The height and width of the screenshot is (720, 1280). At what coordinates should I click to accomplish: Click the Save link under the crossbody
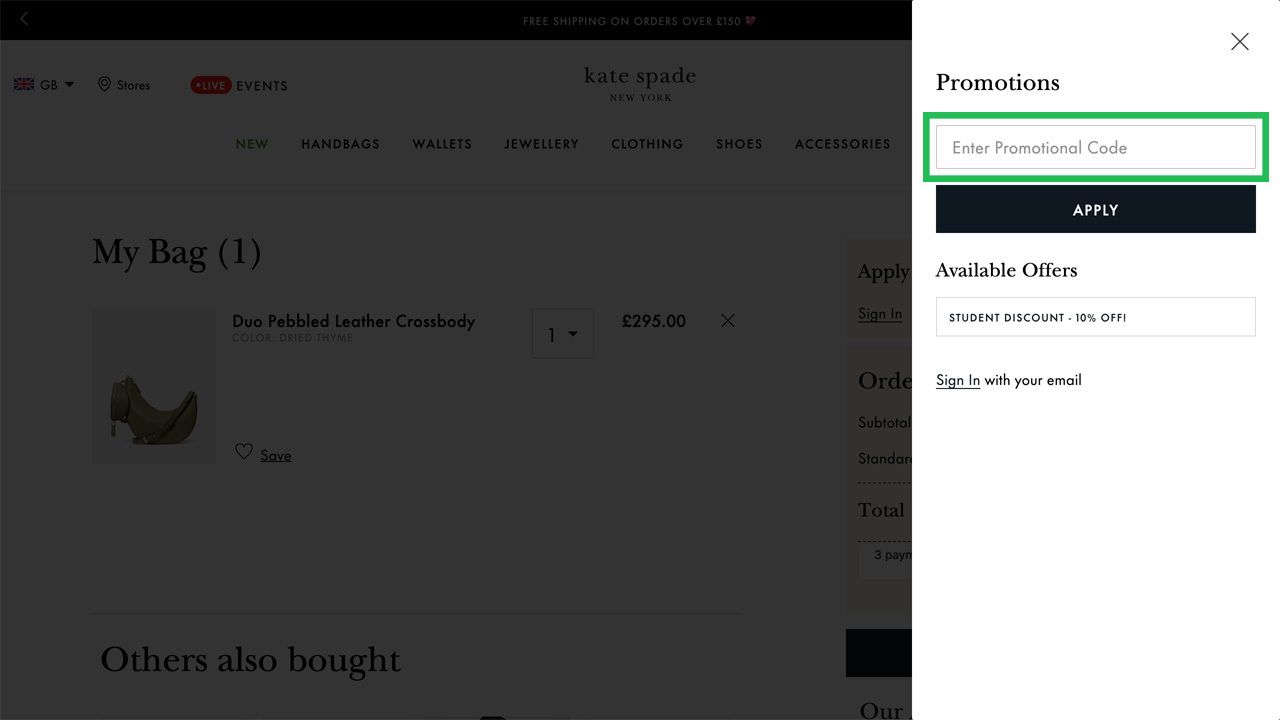[x=276, y=455]
